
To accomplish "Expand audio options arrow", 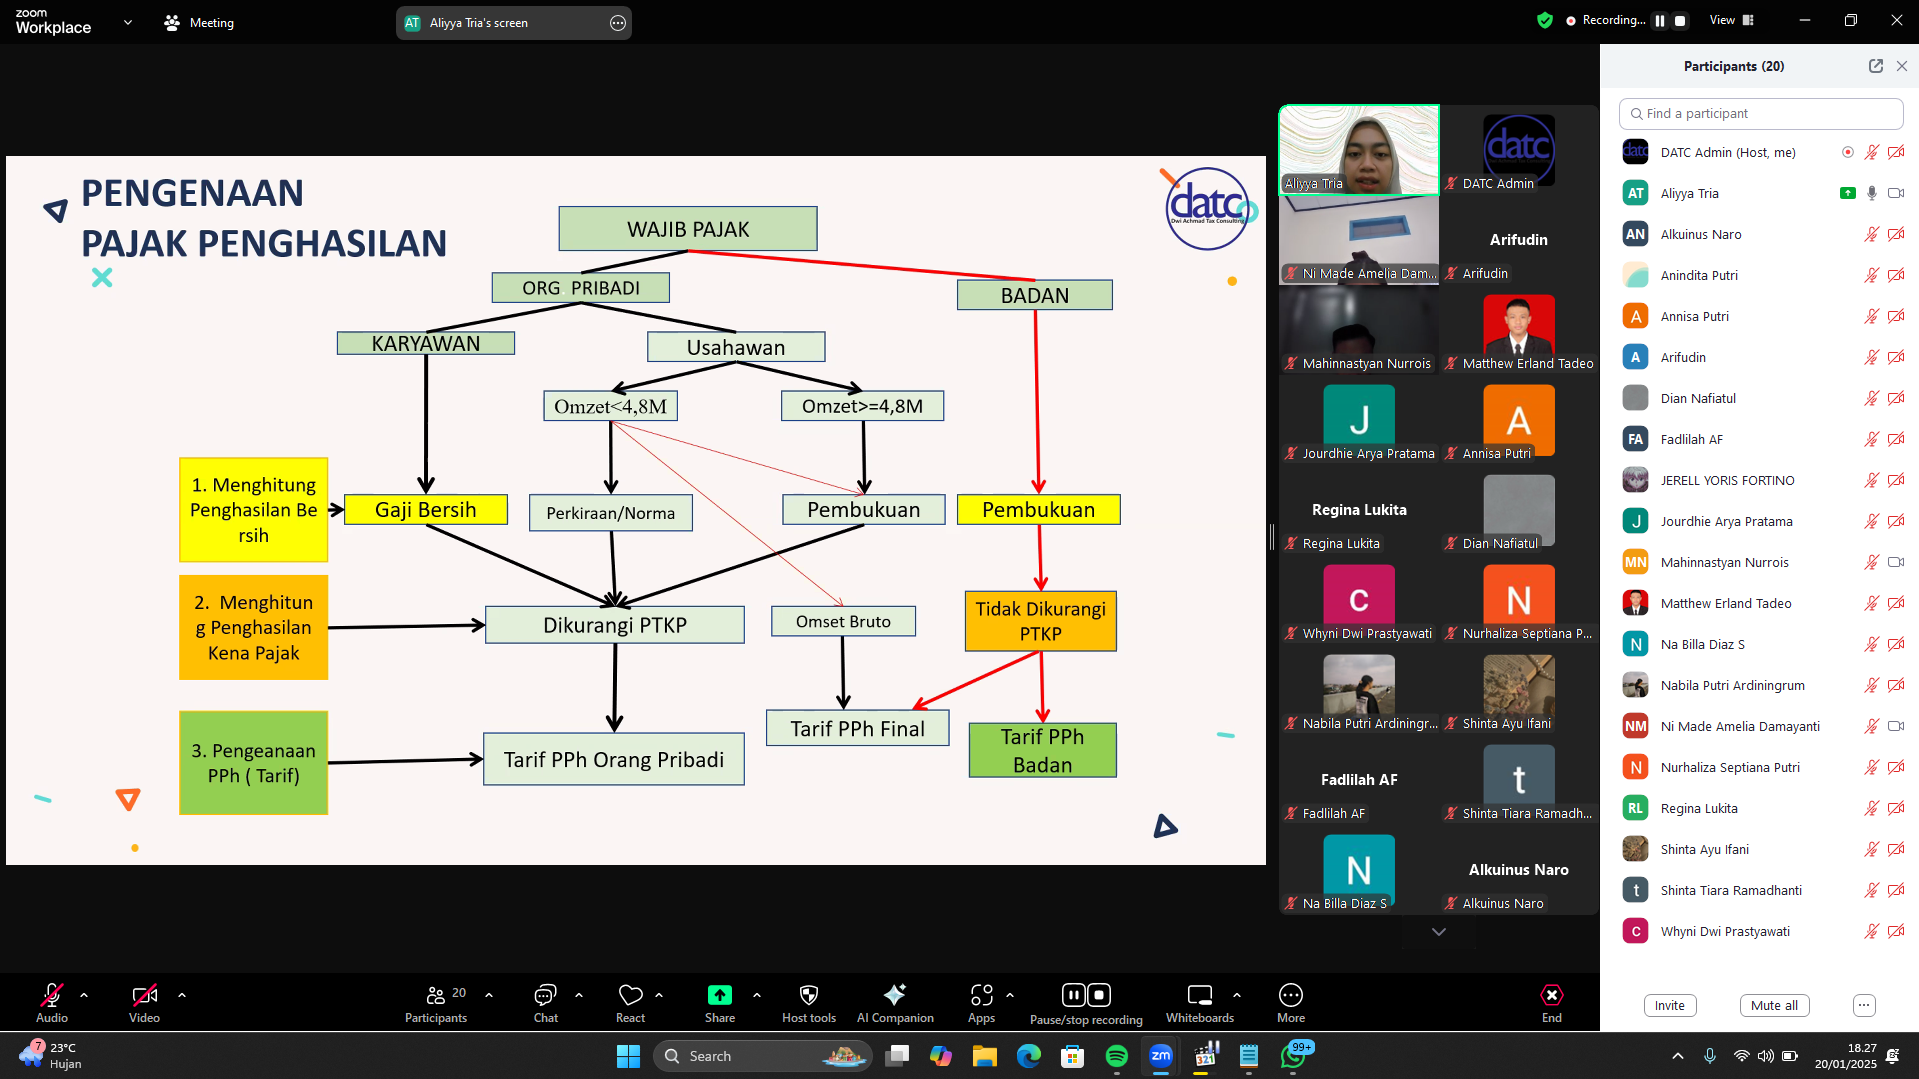I will [84, 995].
